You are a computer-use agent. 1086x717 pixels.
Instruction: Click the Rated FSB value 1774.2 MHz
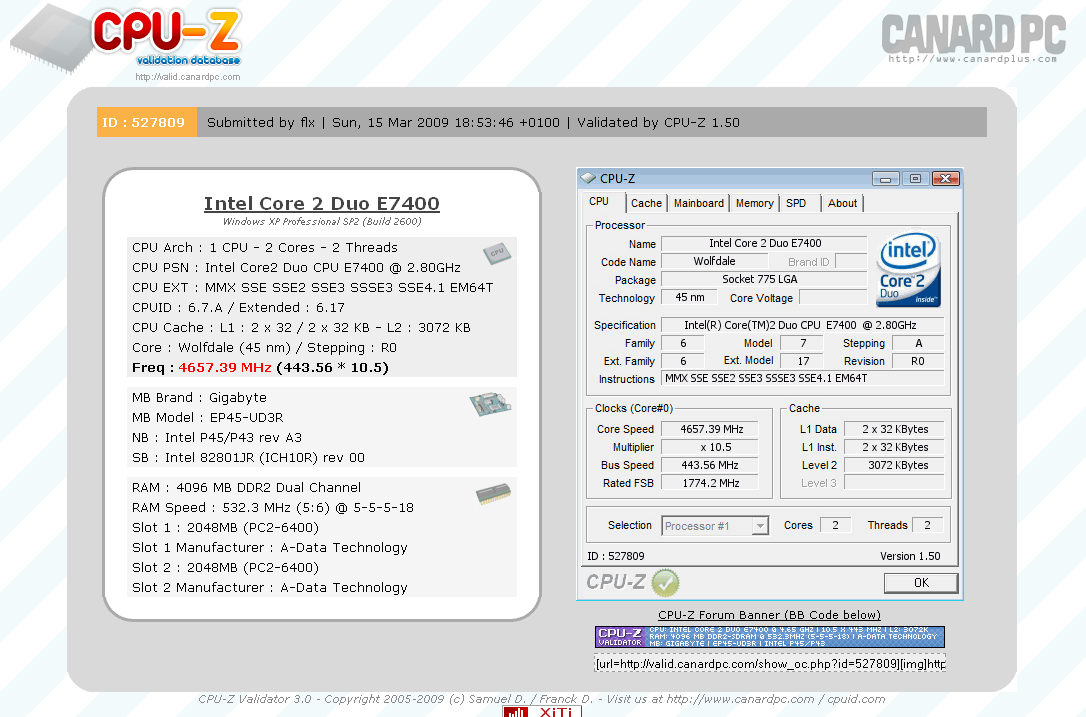click(711, 484)
